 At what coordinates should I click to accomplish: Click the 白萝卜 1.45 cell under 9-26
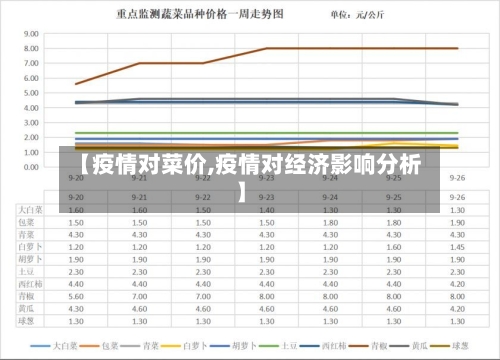(457, 247)
